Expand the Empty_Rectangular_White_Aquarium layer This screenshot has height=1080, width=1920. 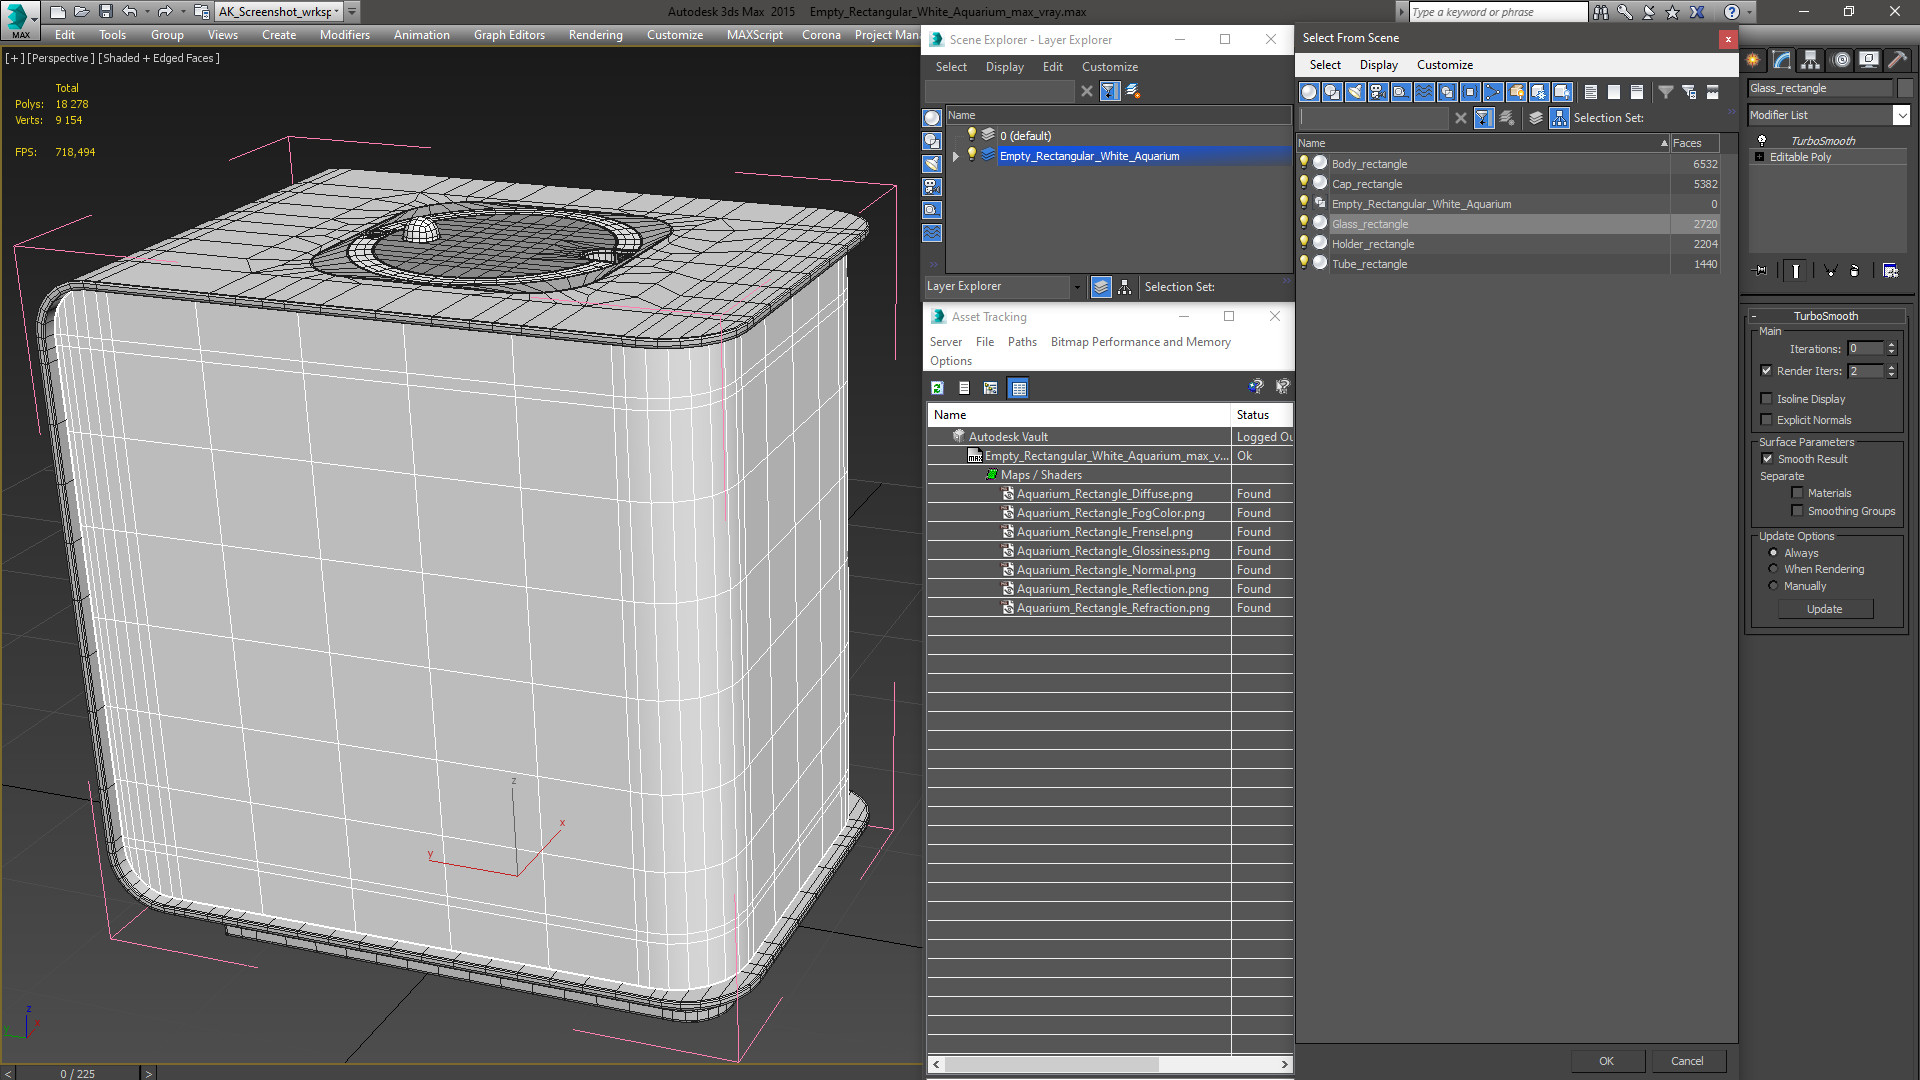pyautogui.click(x=956, y=156)
